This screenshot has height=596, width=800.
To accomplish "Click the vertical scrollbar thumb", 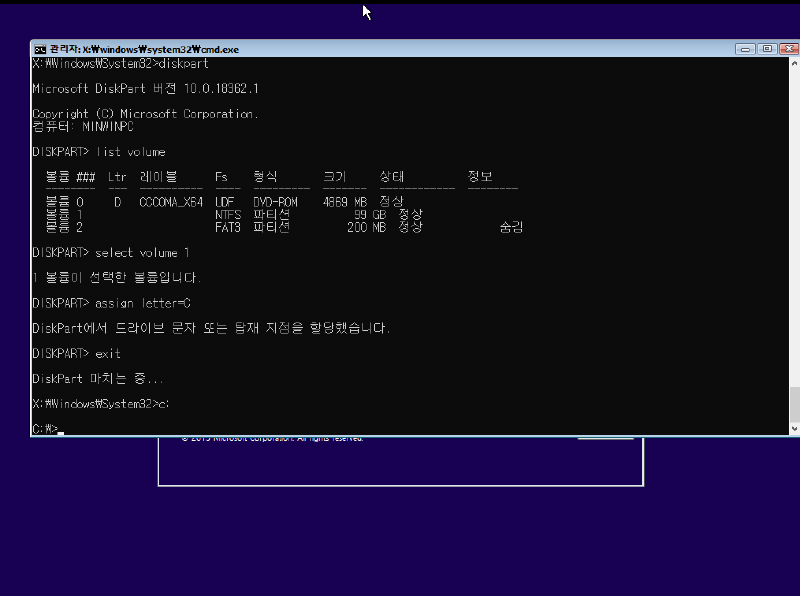I will [795, 404].
